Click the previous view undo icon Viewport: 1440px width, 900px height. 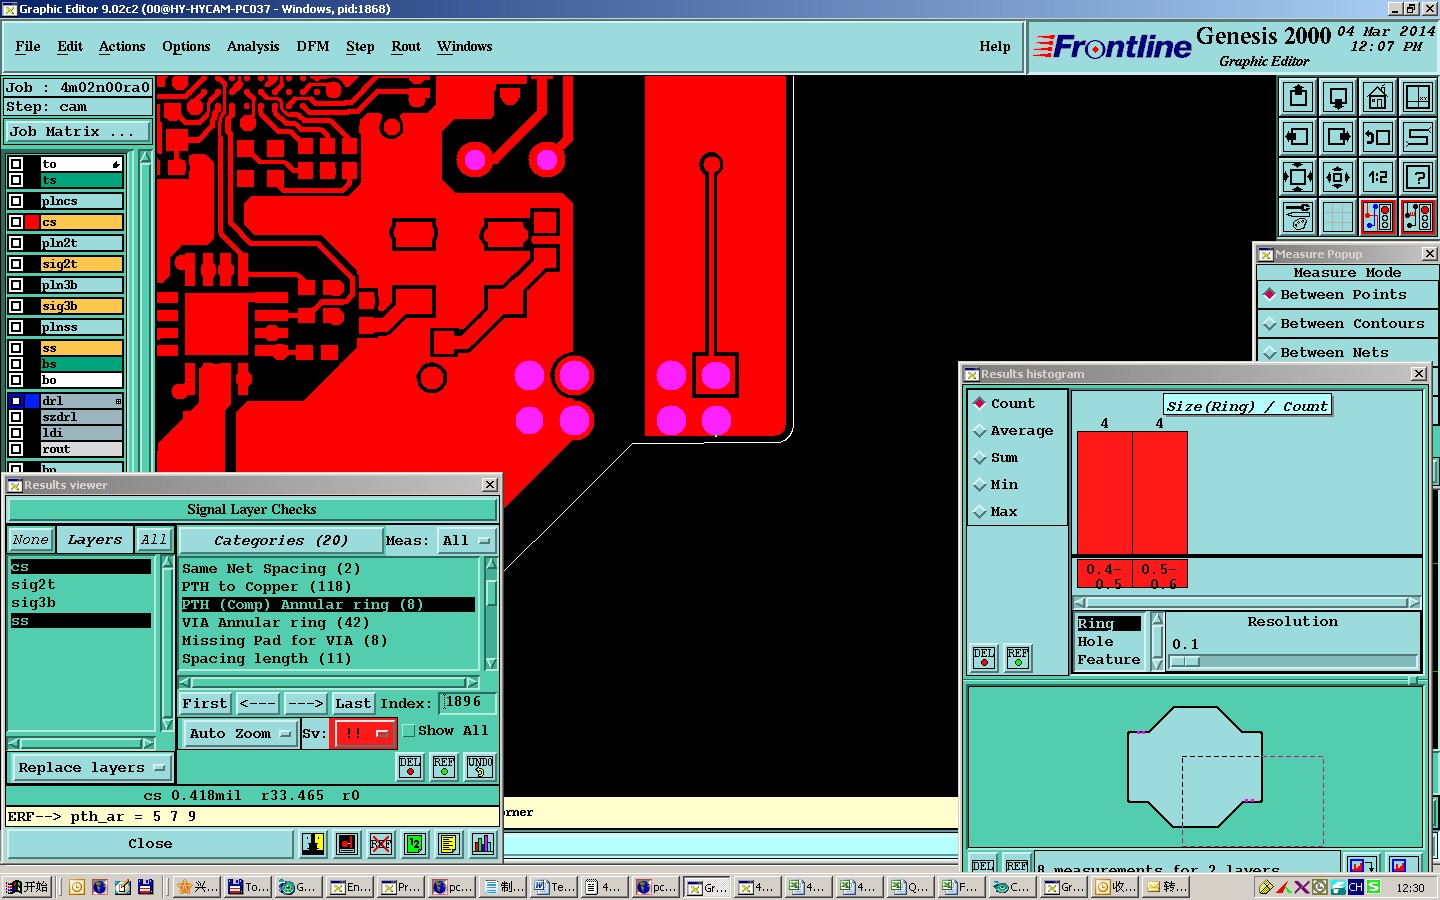coord(1378,137)
